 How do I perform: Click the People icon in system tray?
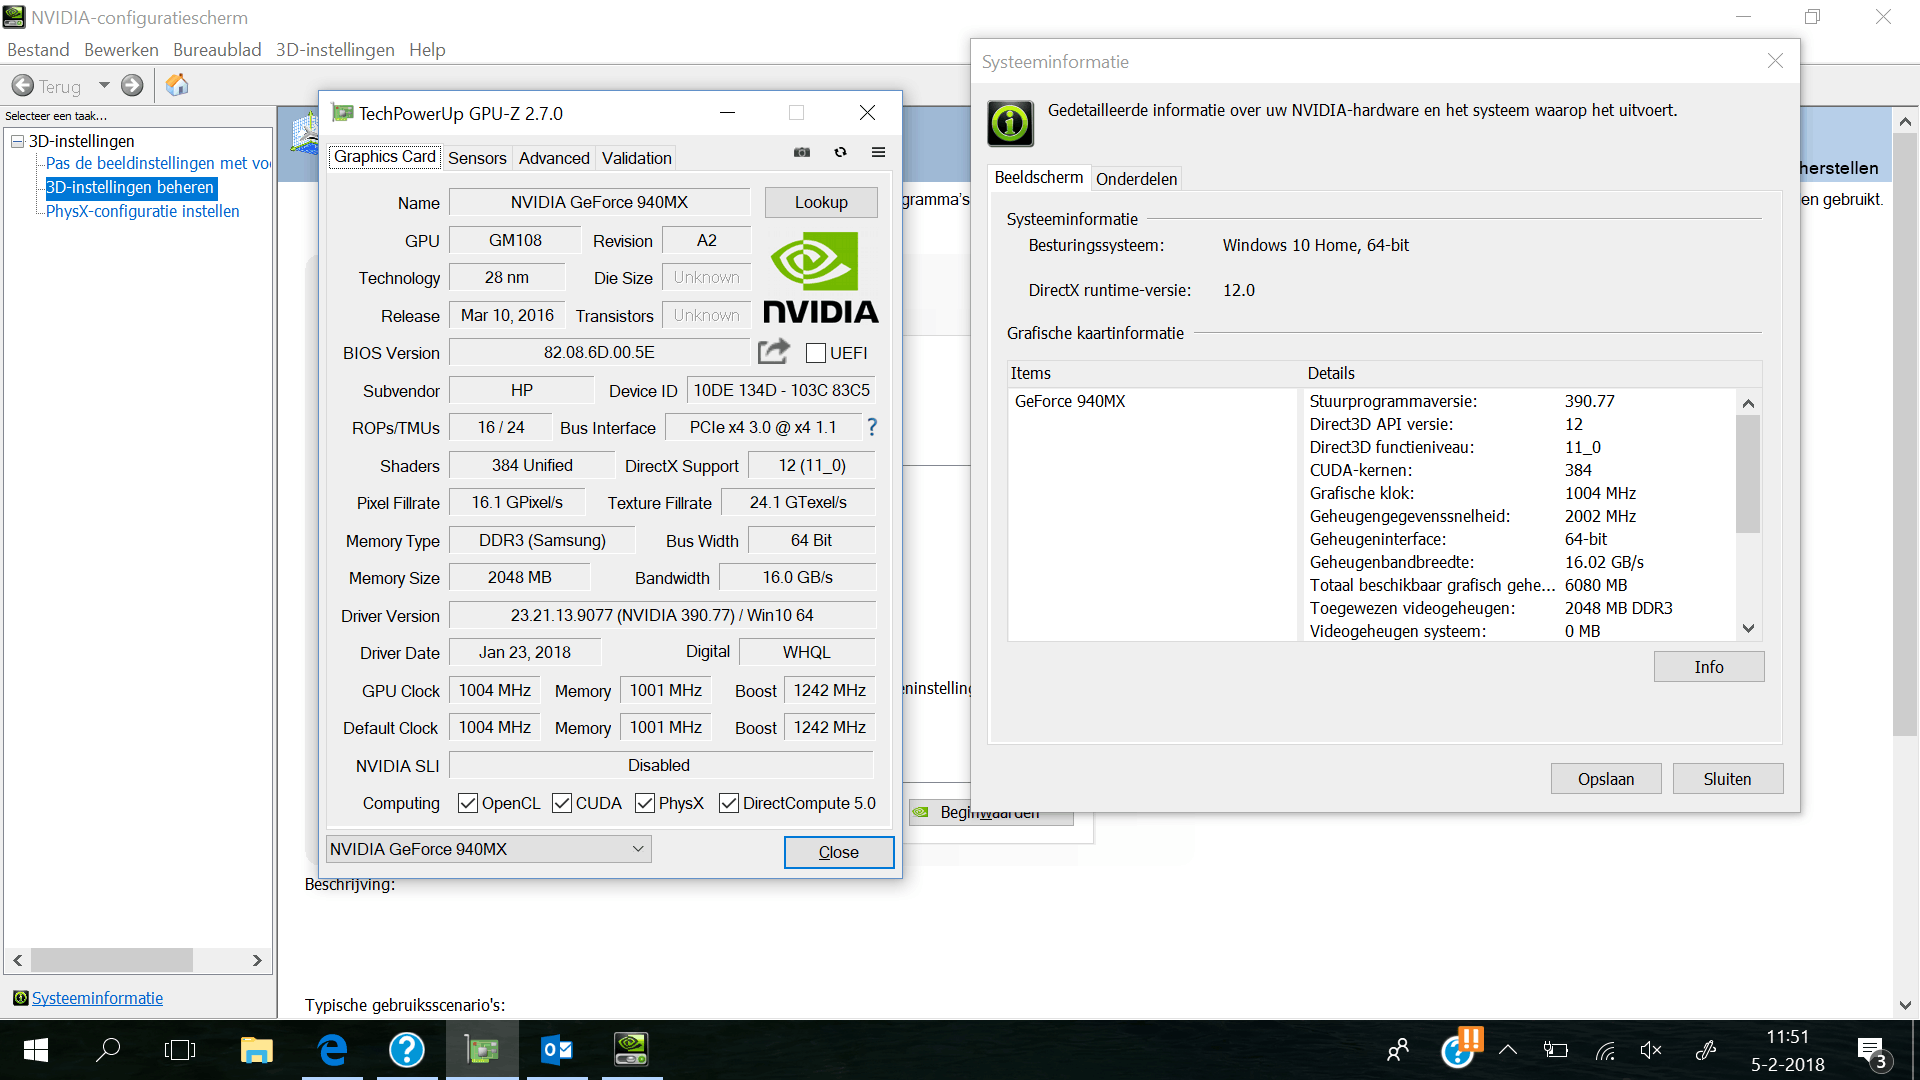pyautogui.click(x=1398, y=1050)
